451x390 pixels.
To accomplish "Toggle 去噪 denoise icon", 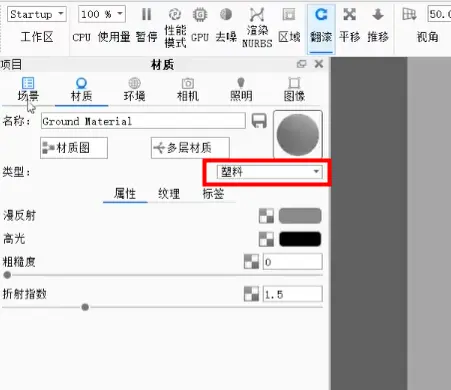I will [x=226, y=14].
